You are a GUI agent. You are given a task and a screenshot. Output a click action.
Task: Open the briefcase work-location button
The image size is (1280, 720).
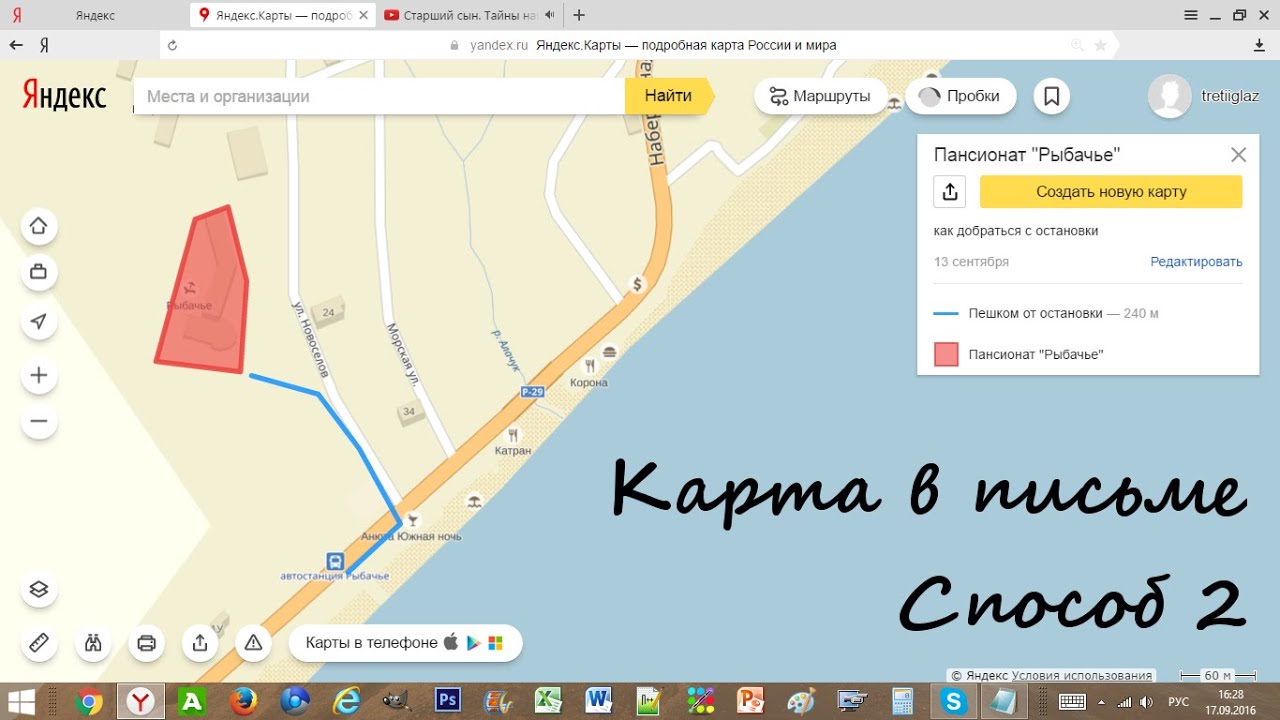tap(39, 272)
